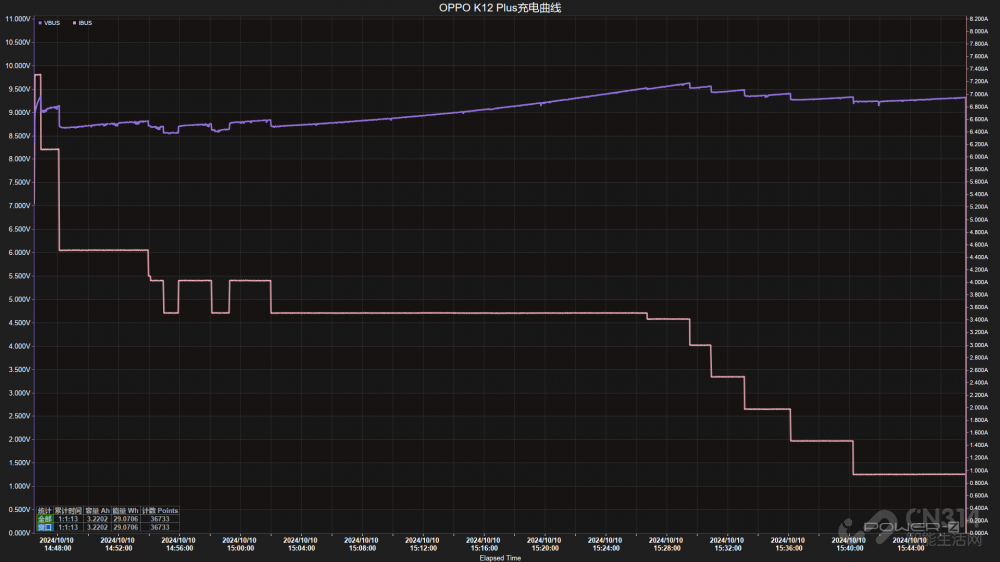1000x562 pixels.
Task: Click the 4.000A current axis label
Action: click(978, 282)
